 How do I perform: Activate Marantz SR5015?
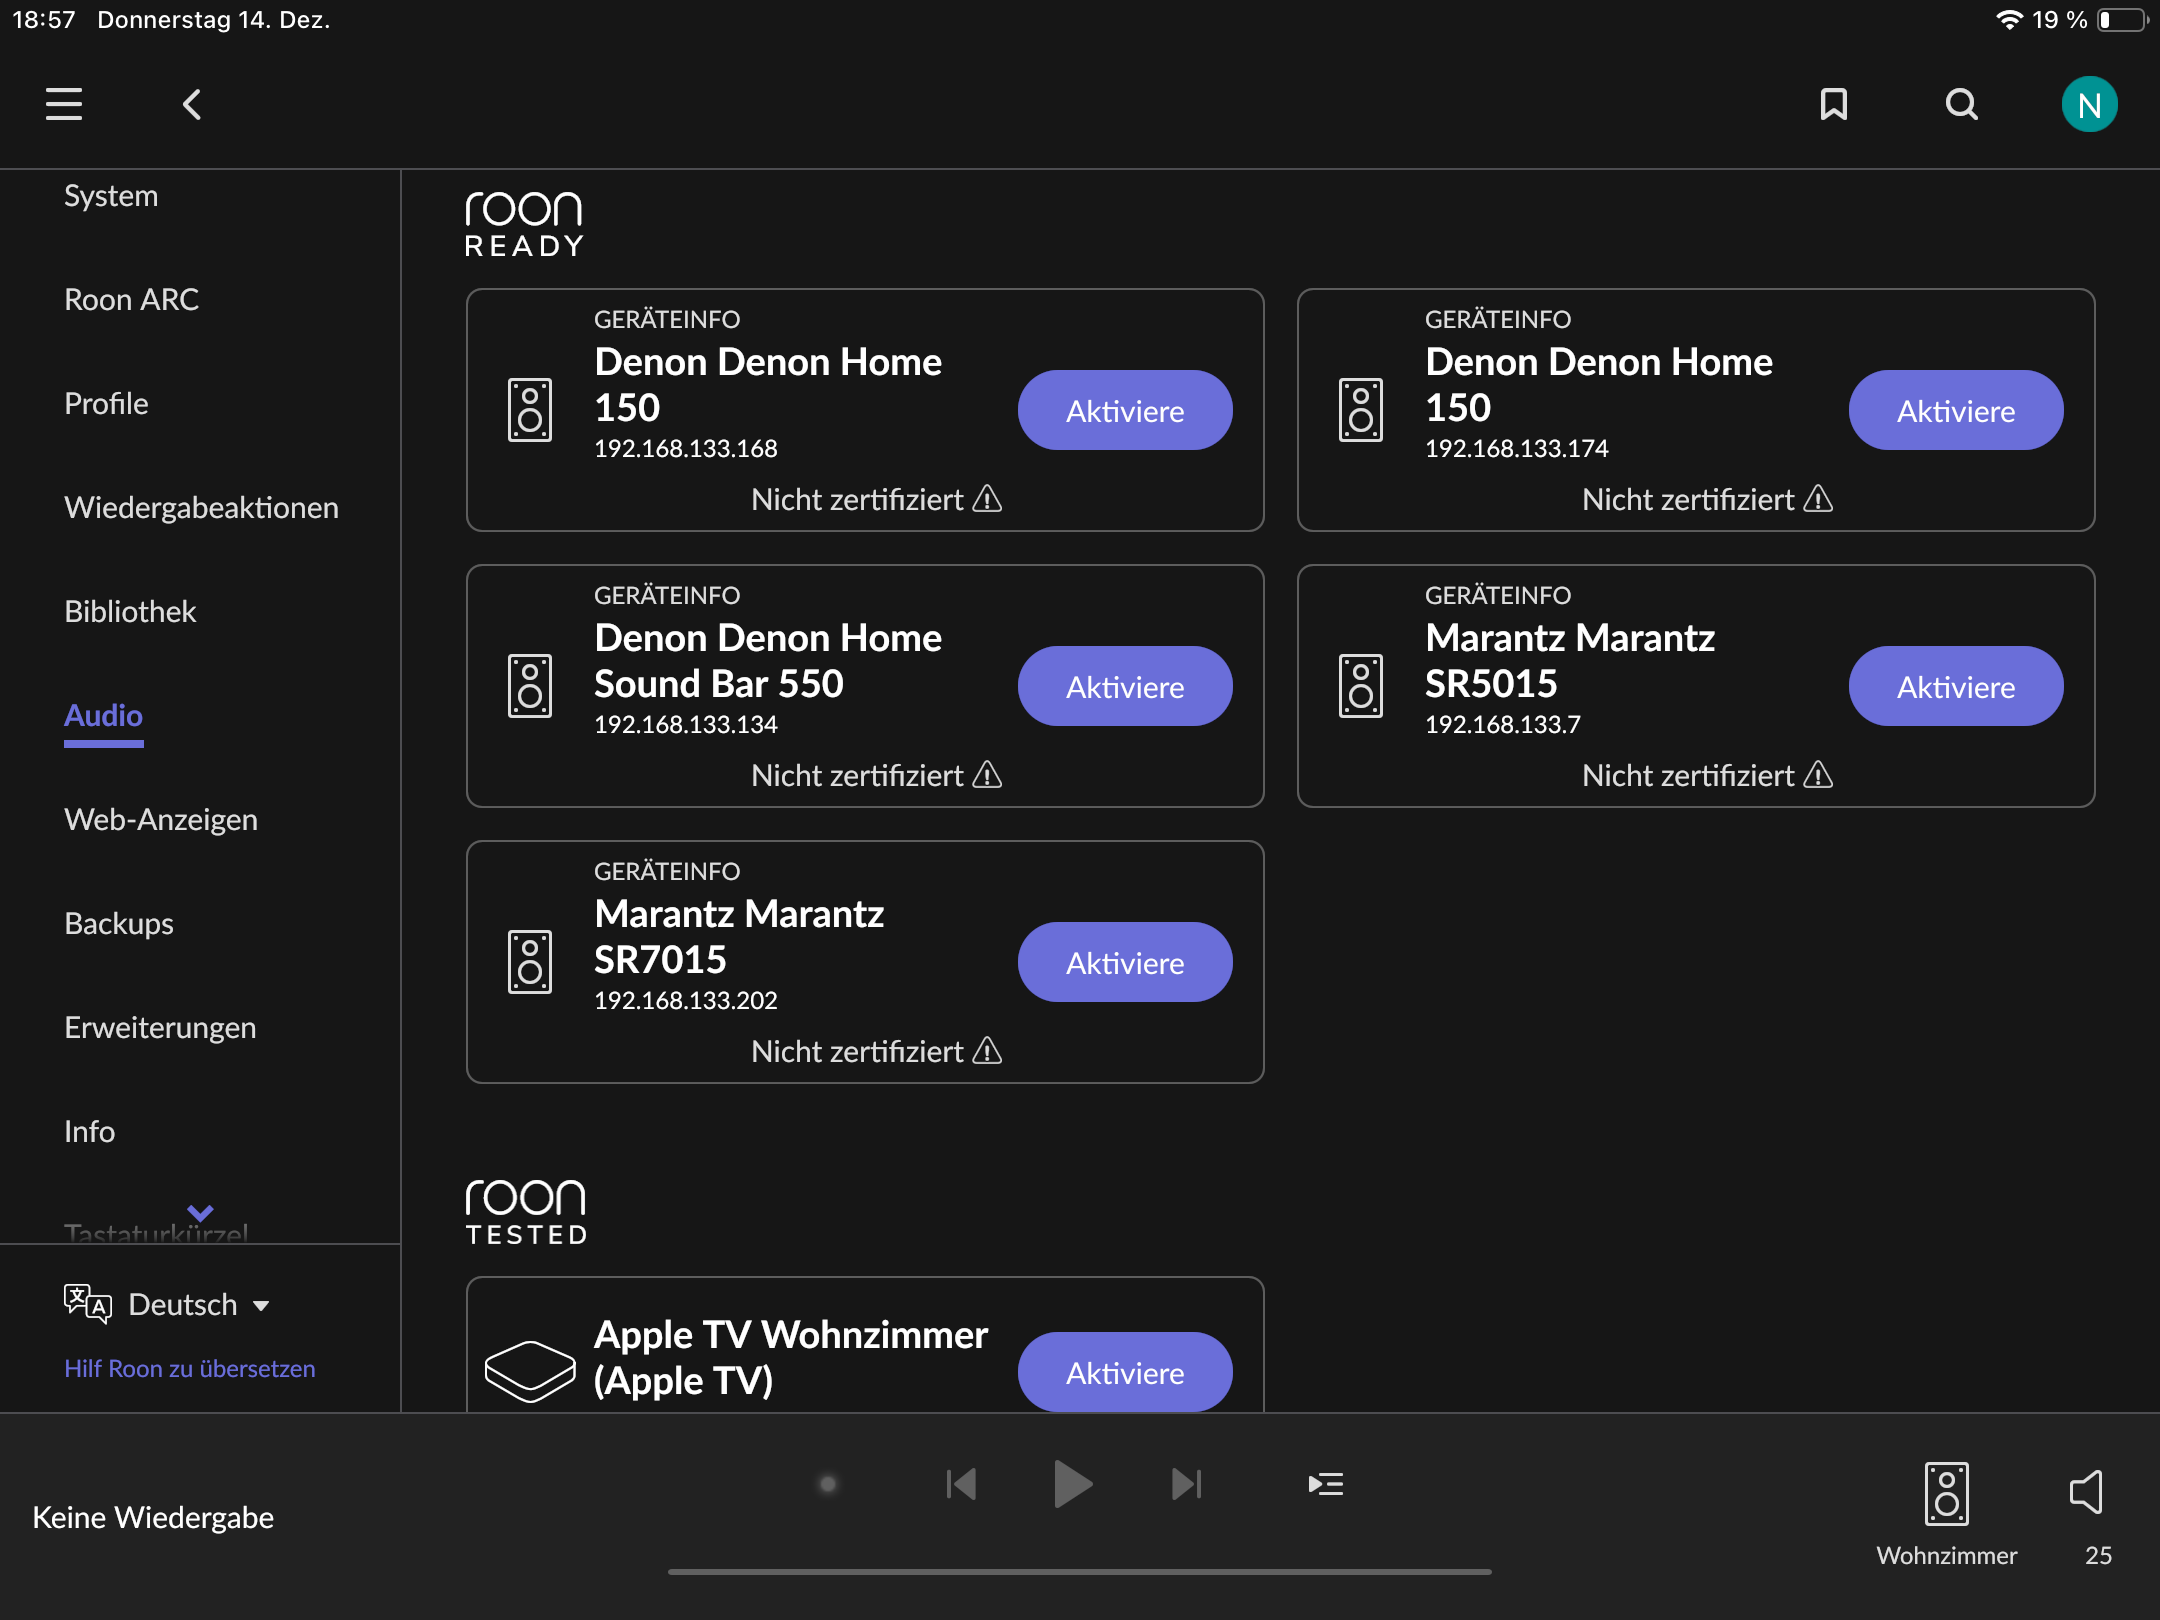tap(1956, 686)
